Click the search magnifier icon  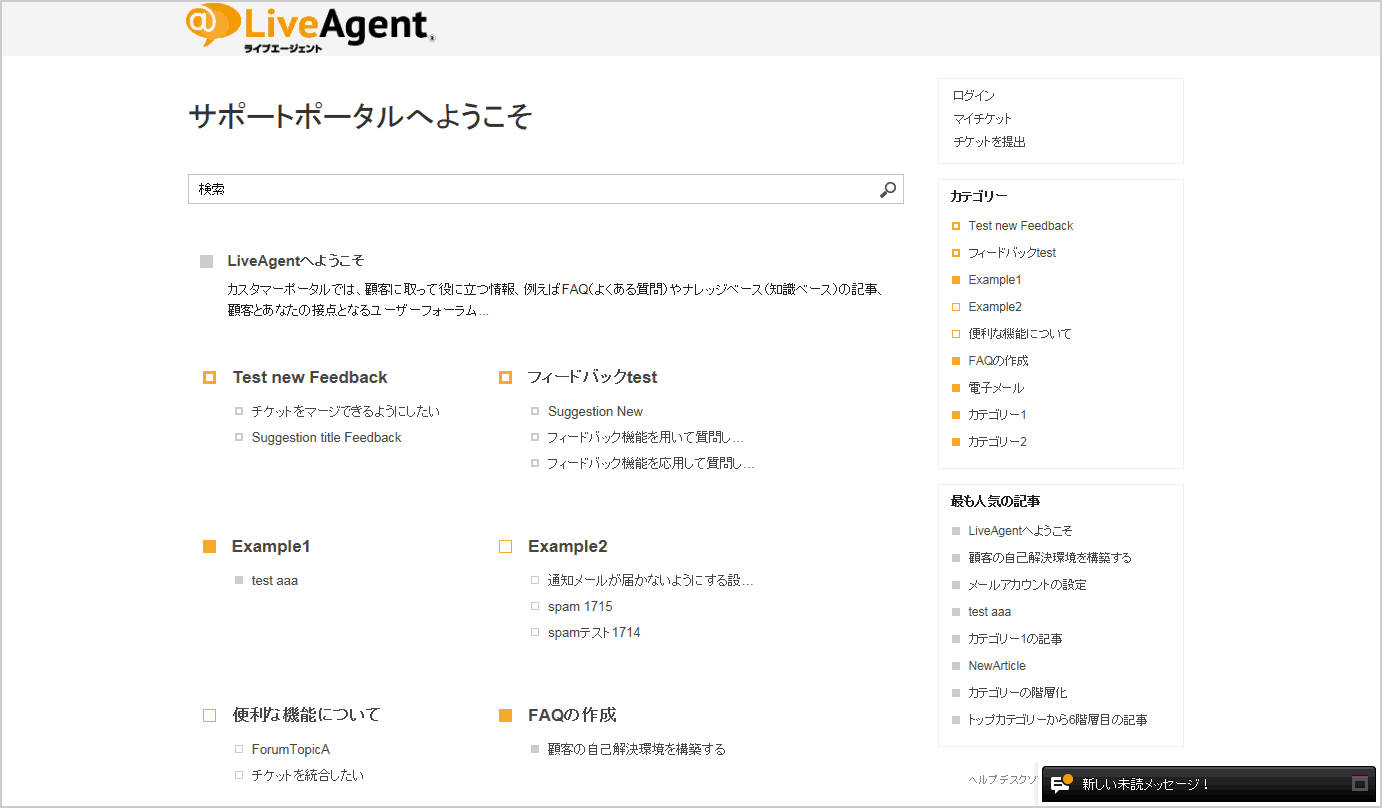click(x=888, y=189)
